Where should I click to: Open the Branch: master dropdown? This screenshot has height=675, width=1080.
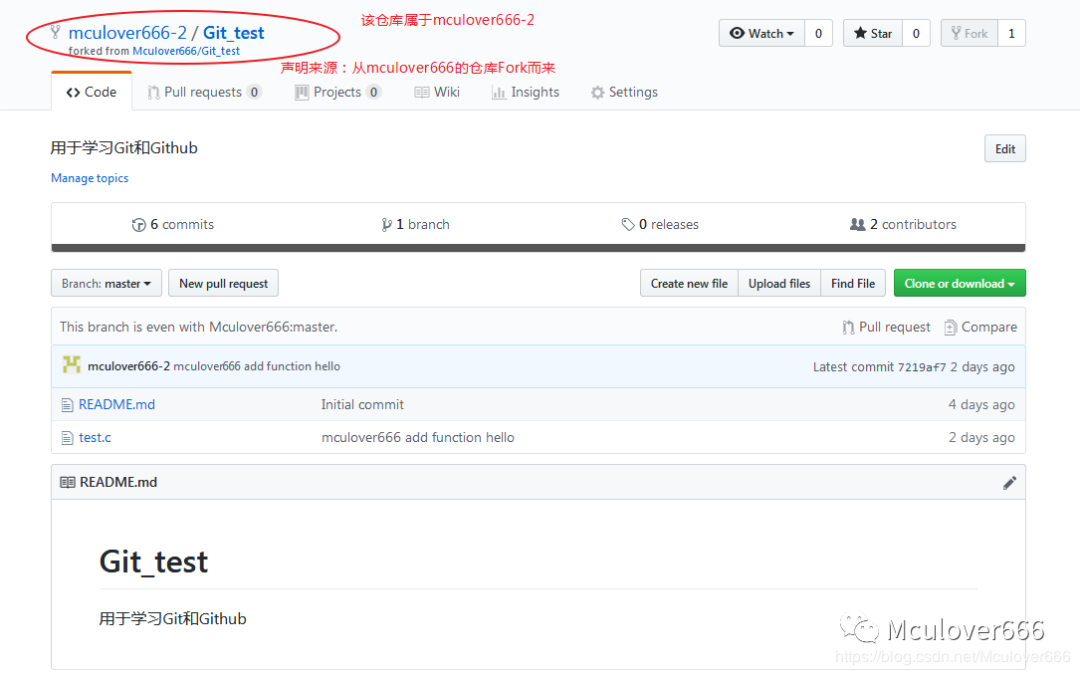pyautogui.click(x=106, y=283)
